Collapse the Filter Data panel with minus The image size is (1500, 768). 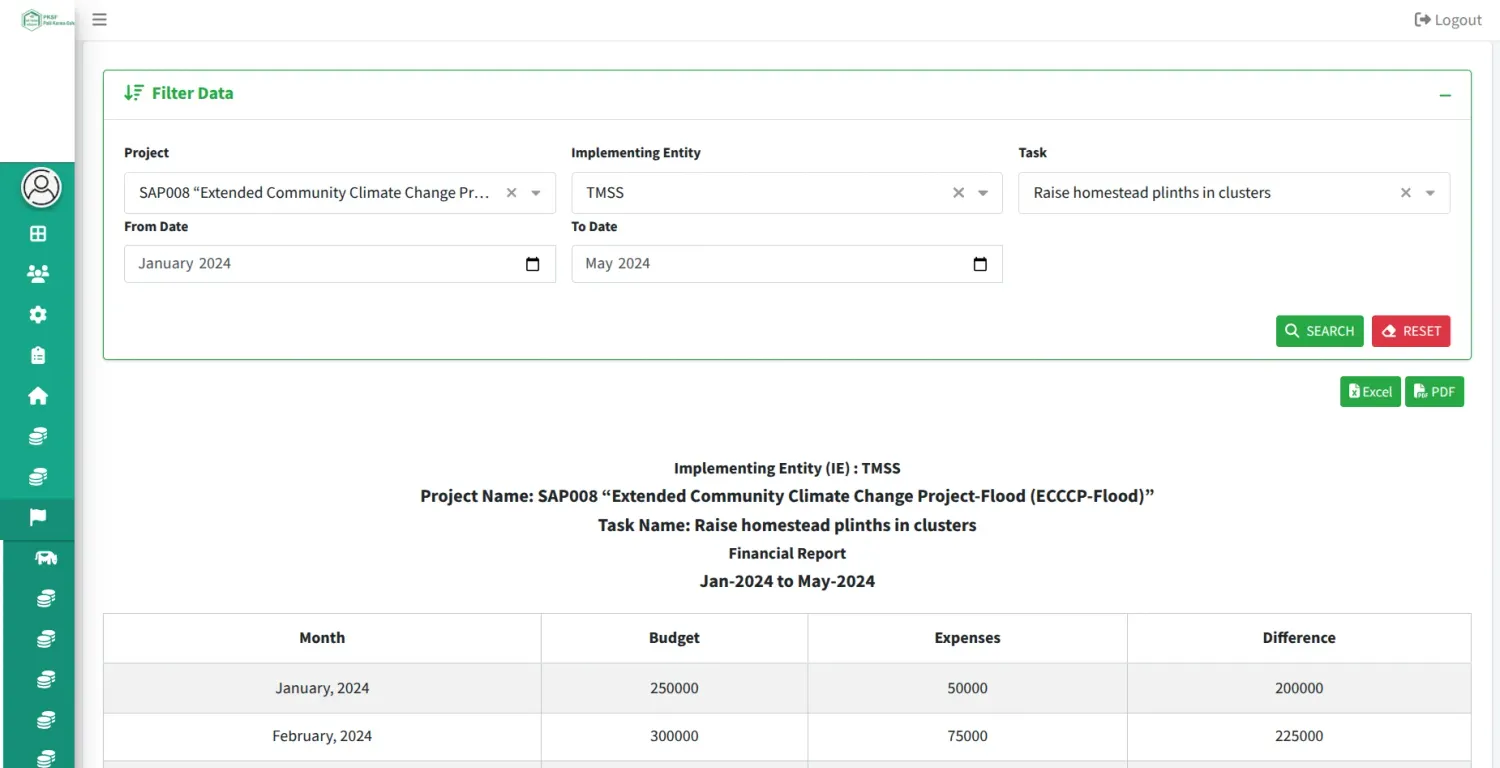coord(1445,95)
